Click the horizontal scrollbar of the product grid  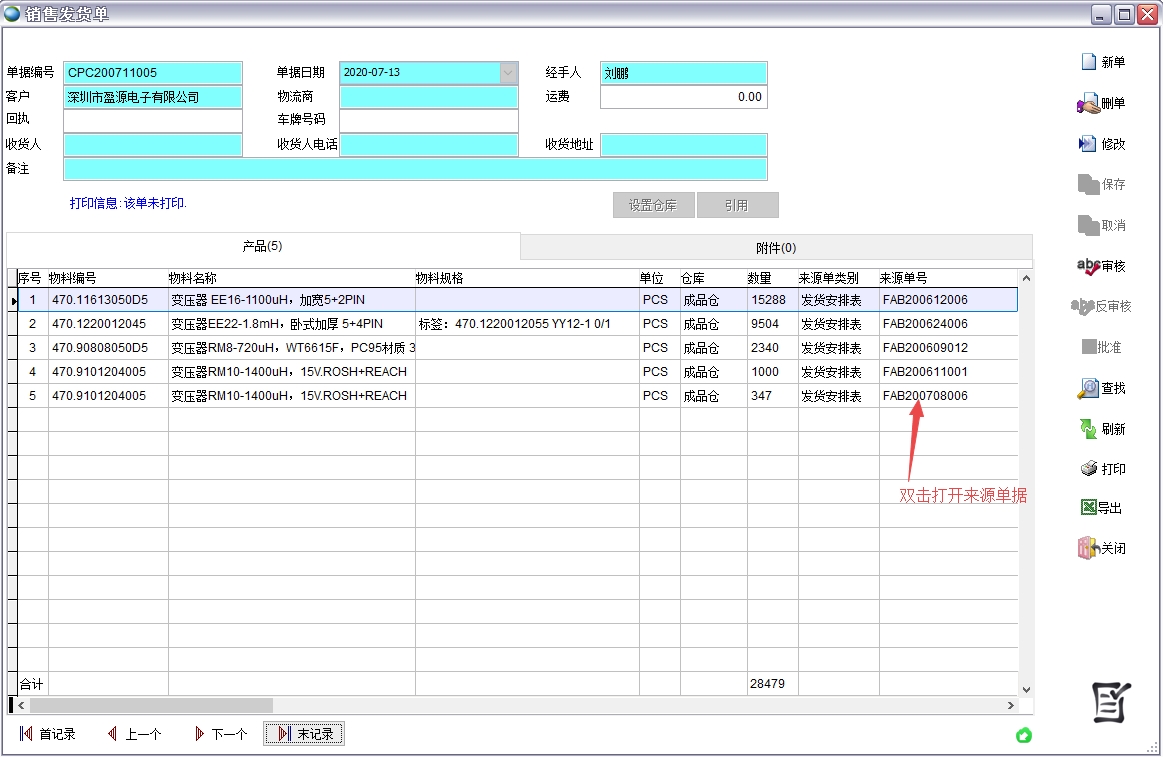coord(500,706)
